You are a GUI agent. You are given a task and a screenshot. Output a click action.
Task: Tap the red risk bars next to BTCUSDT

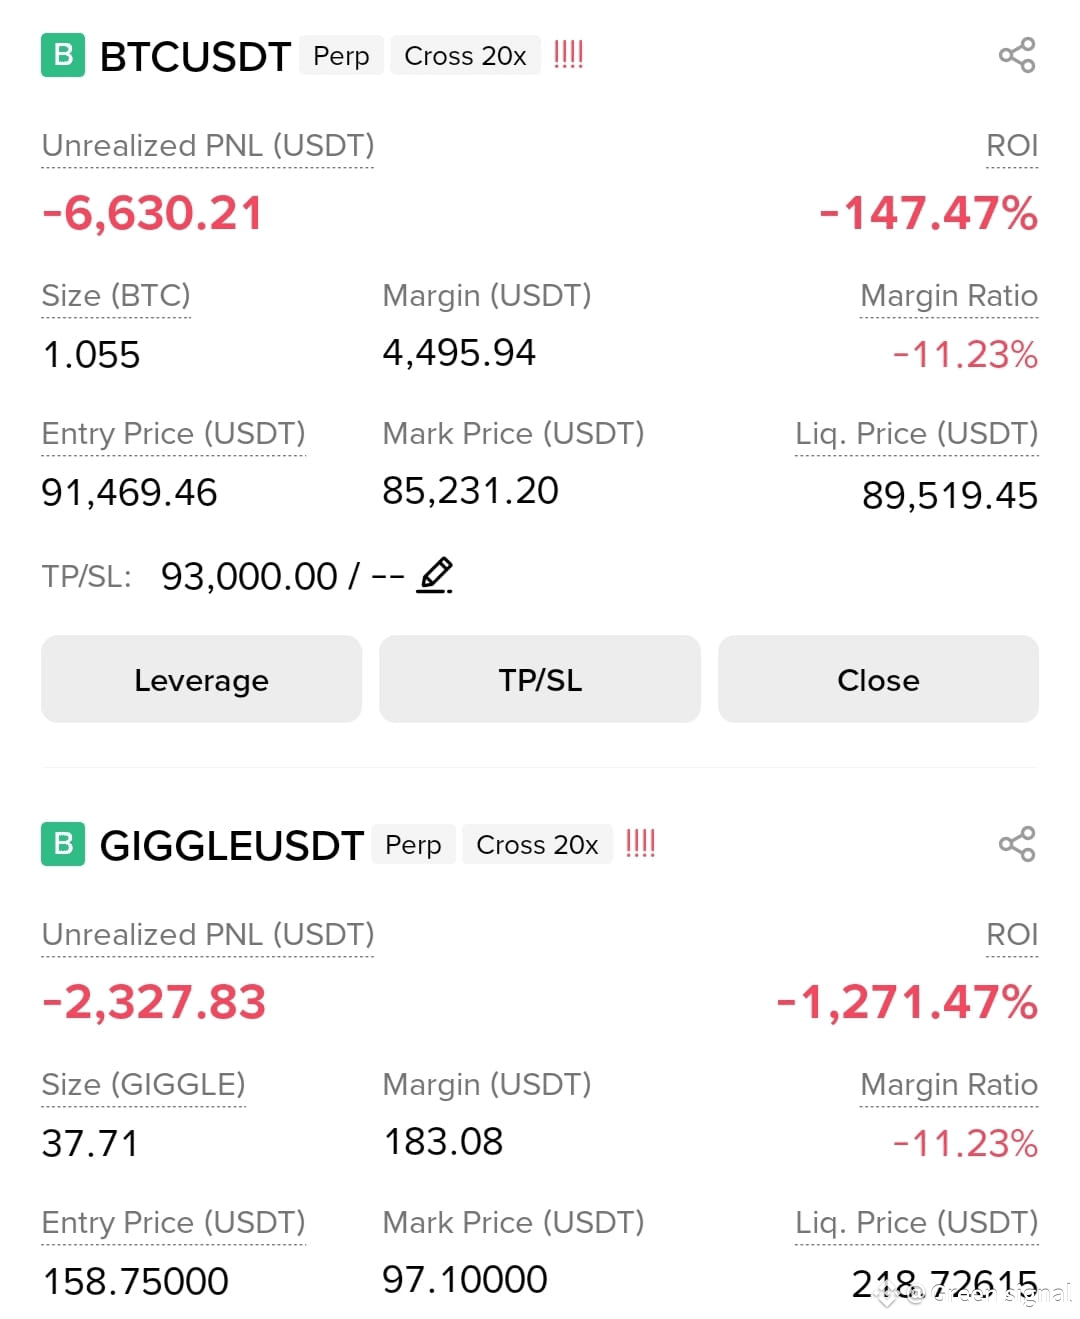click(568, 54)
